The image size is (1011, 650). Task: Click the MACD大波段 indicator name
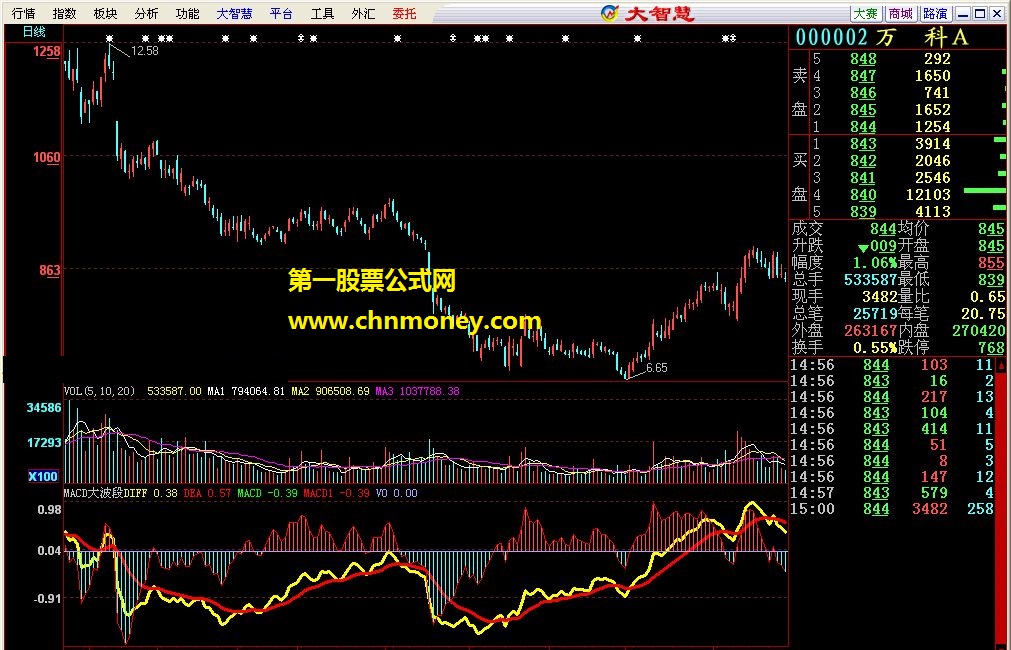tap(93, 493)
